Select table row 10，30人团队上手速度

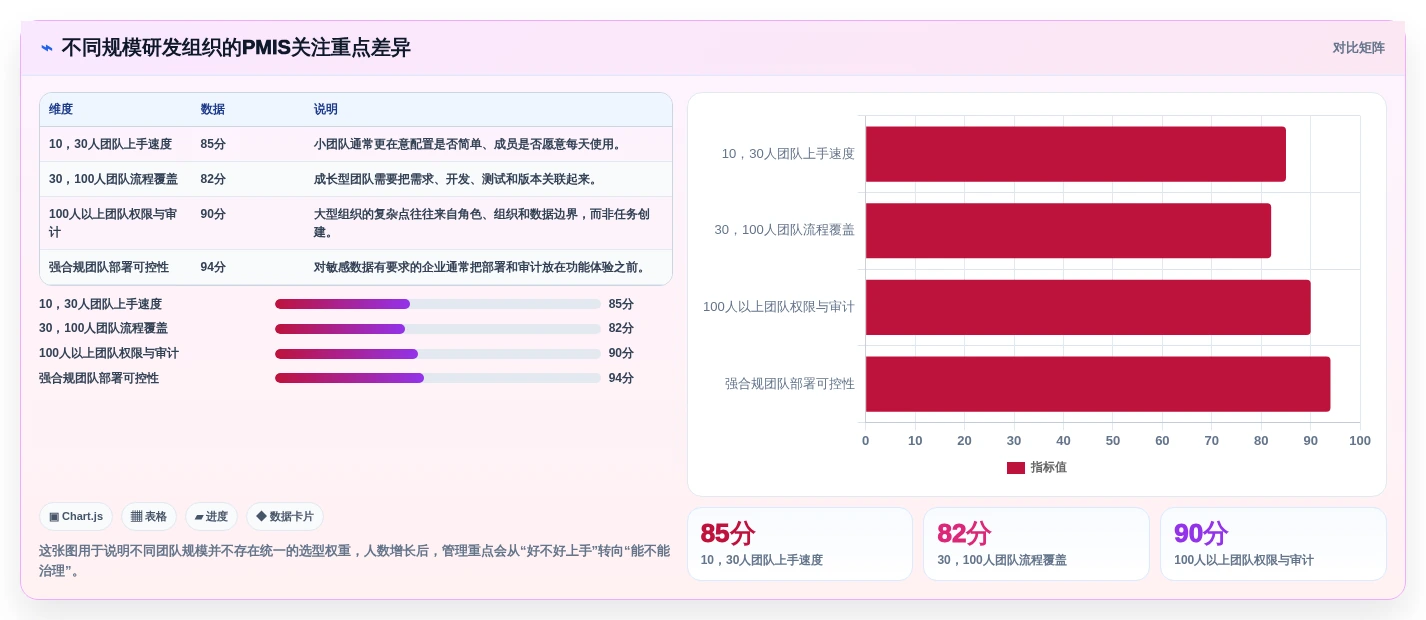tap(356, 144)
